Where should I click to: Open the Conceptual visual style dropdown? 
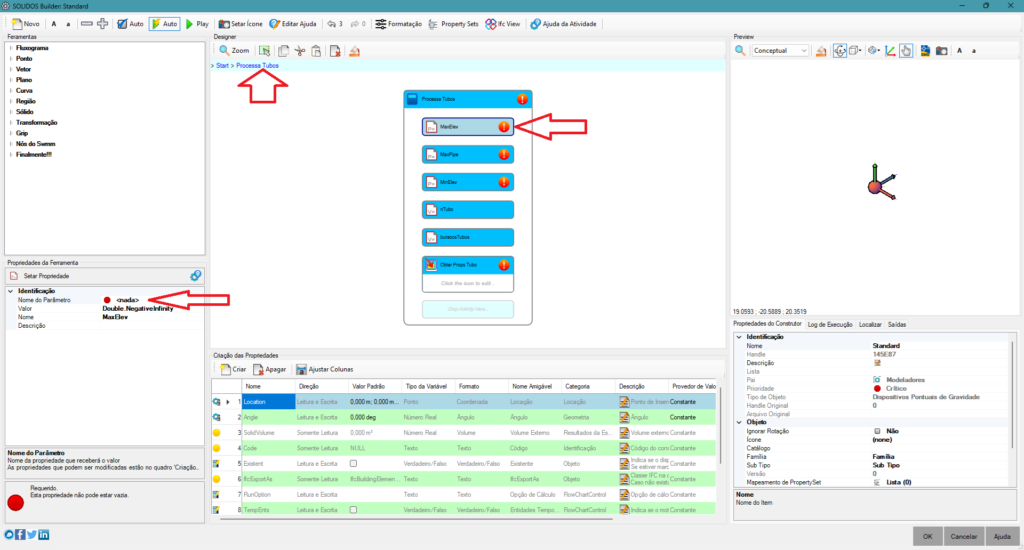coord(780,50)
